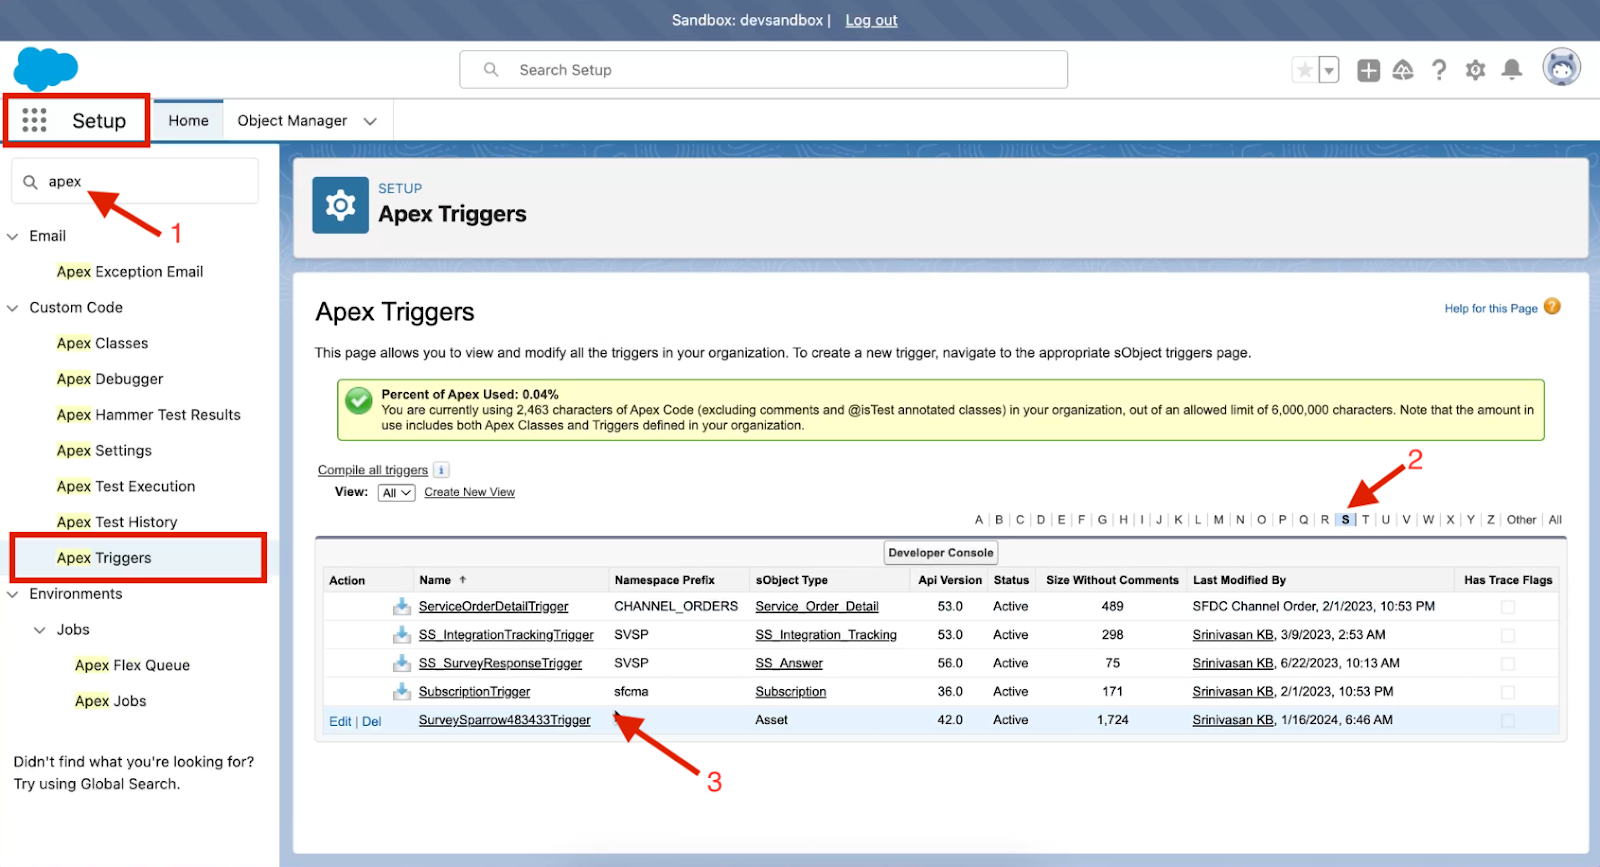
Task: Collapse the Custom Code section
Action: coord(13,308)
